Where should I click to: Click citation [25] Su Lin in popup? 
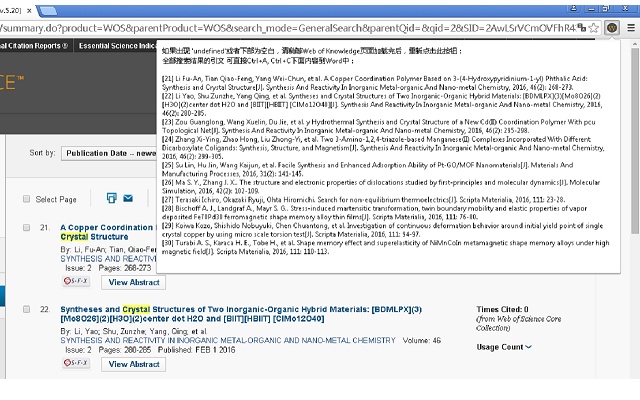[367, 169]
